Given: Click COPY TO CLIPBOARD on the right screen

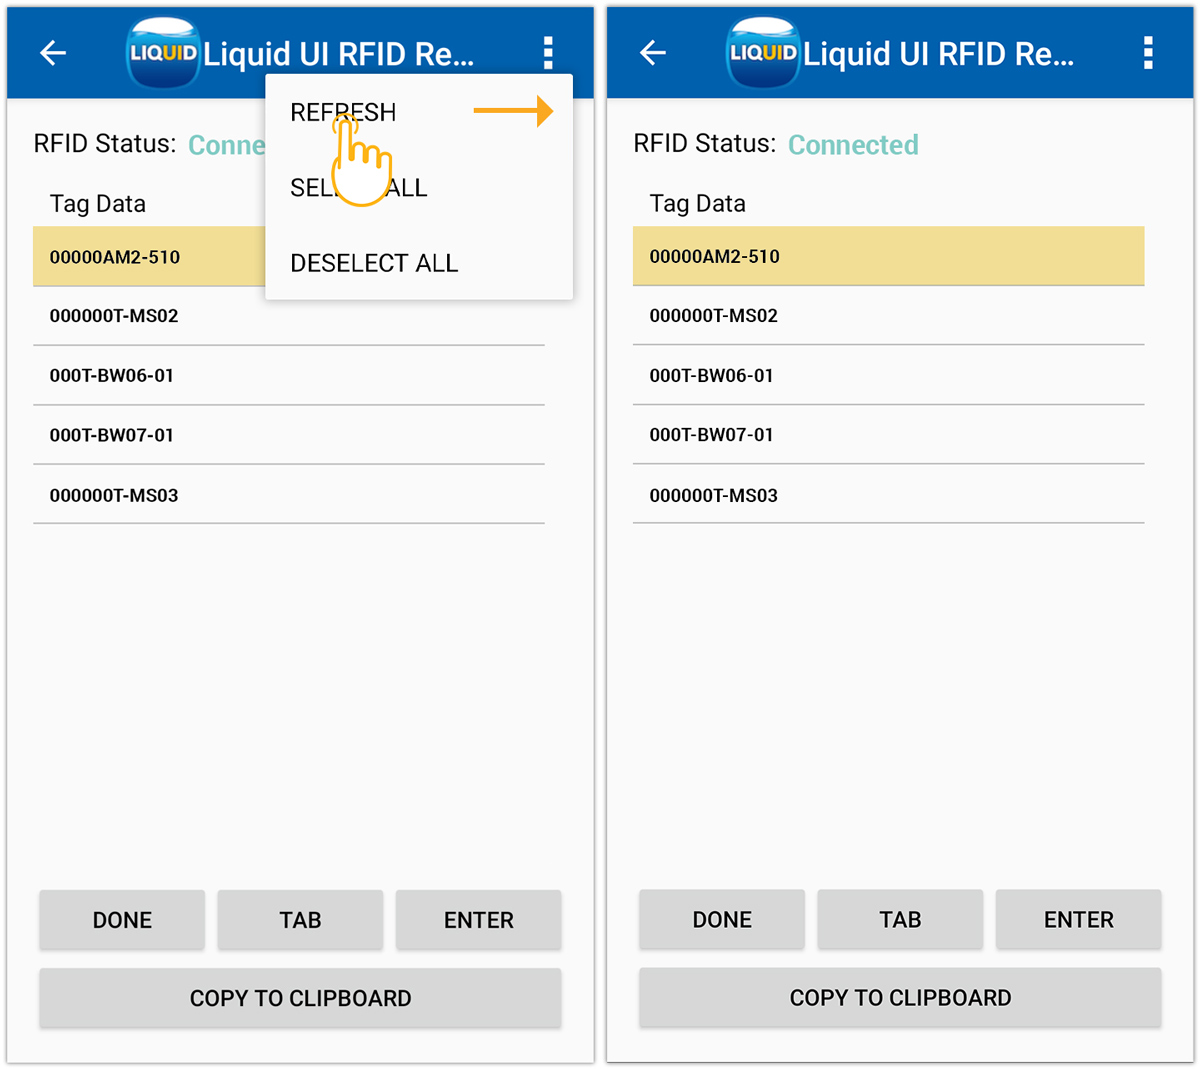Looking at the screenshot, I should coord(900,997).
